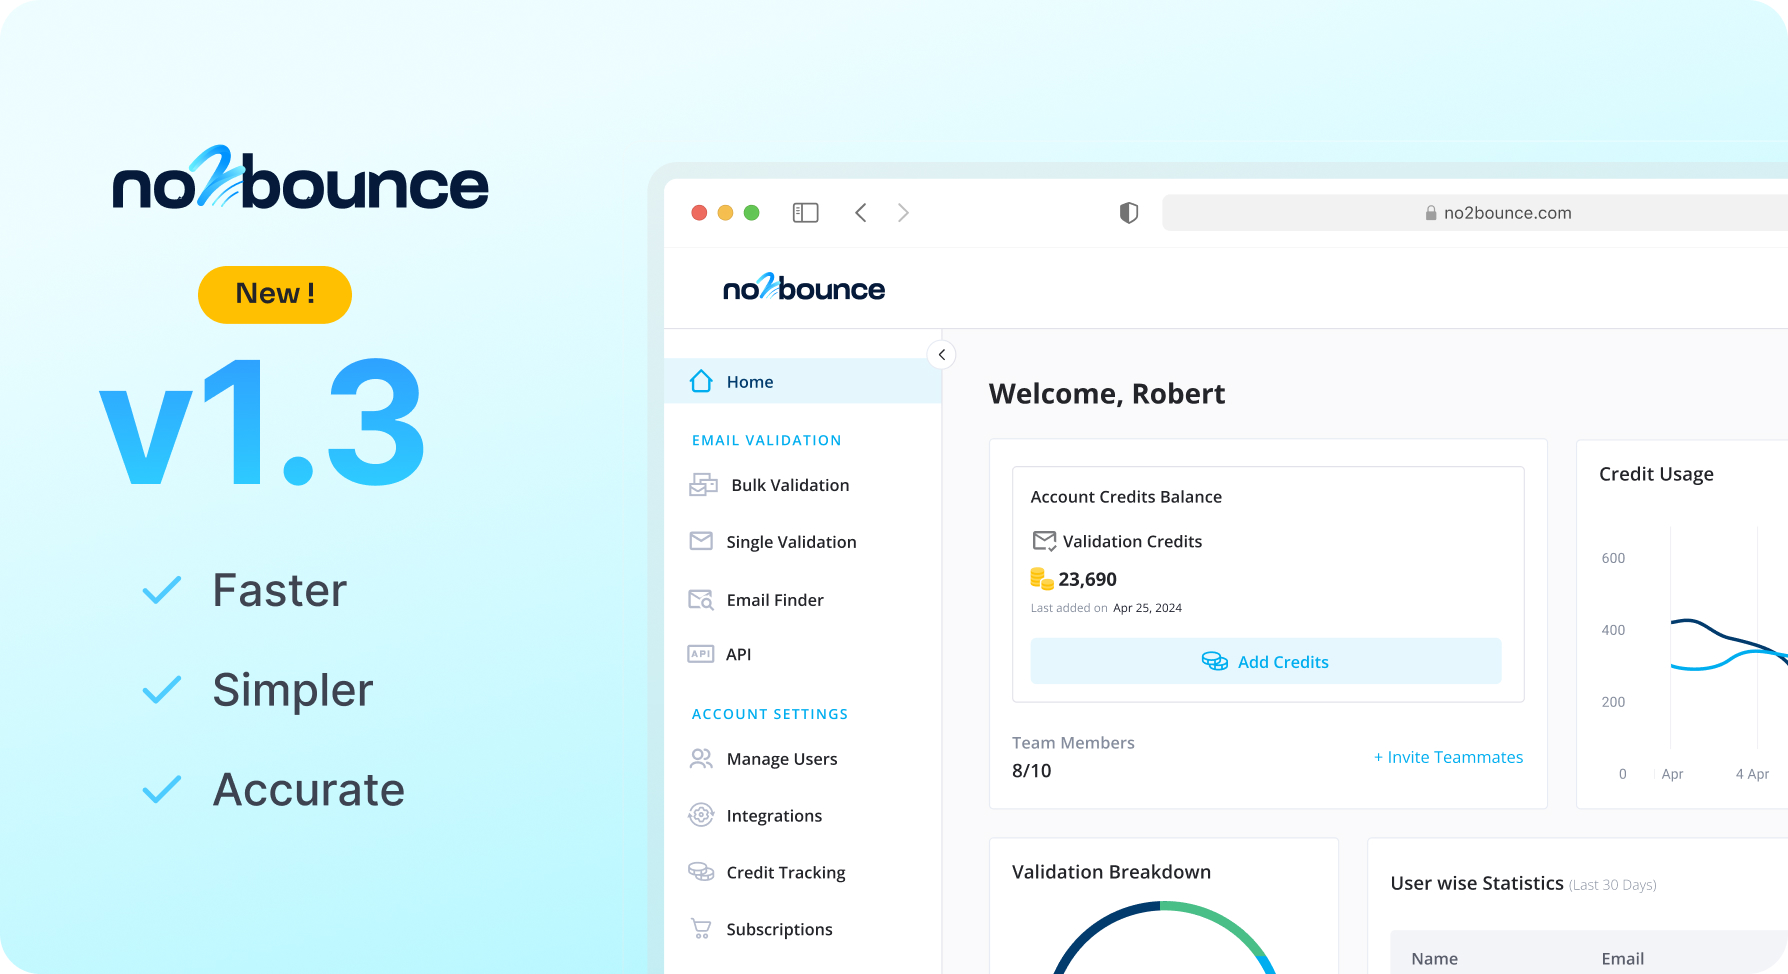The width and height of the screenshot is (1788, 974).
Task: Click the browser back arrow
Action: [x=861, y=212]
